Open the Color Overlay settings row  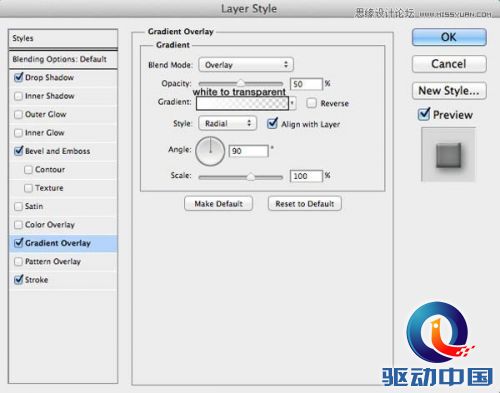tap(63, 225)
